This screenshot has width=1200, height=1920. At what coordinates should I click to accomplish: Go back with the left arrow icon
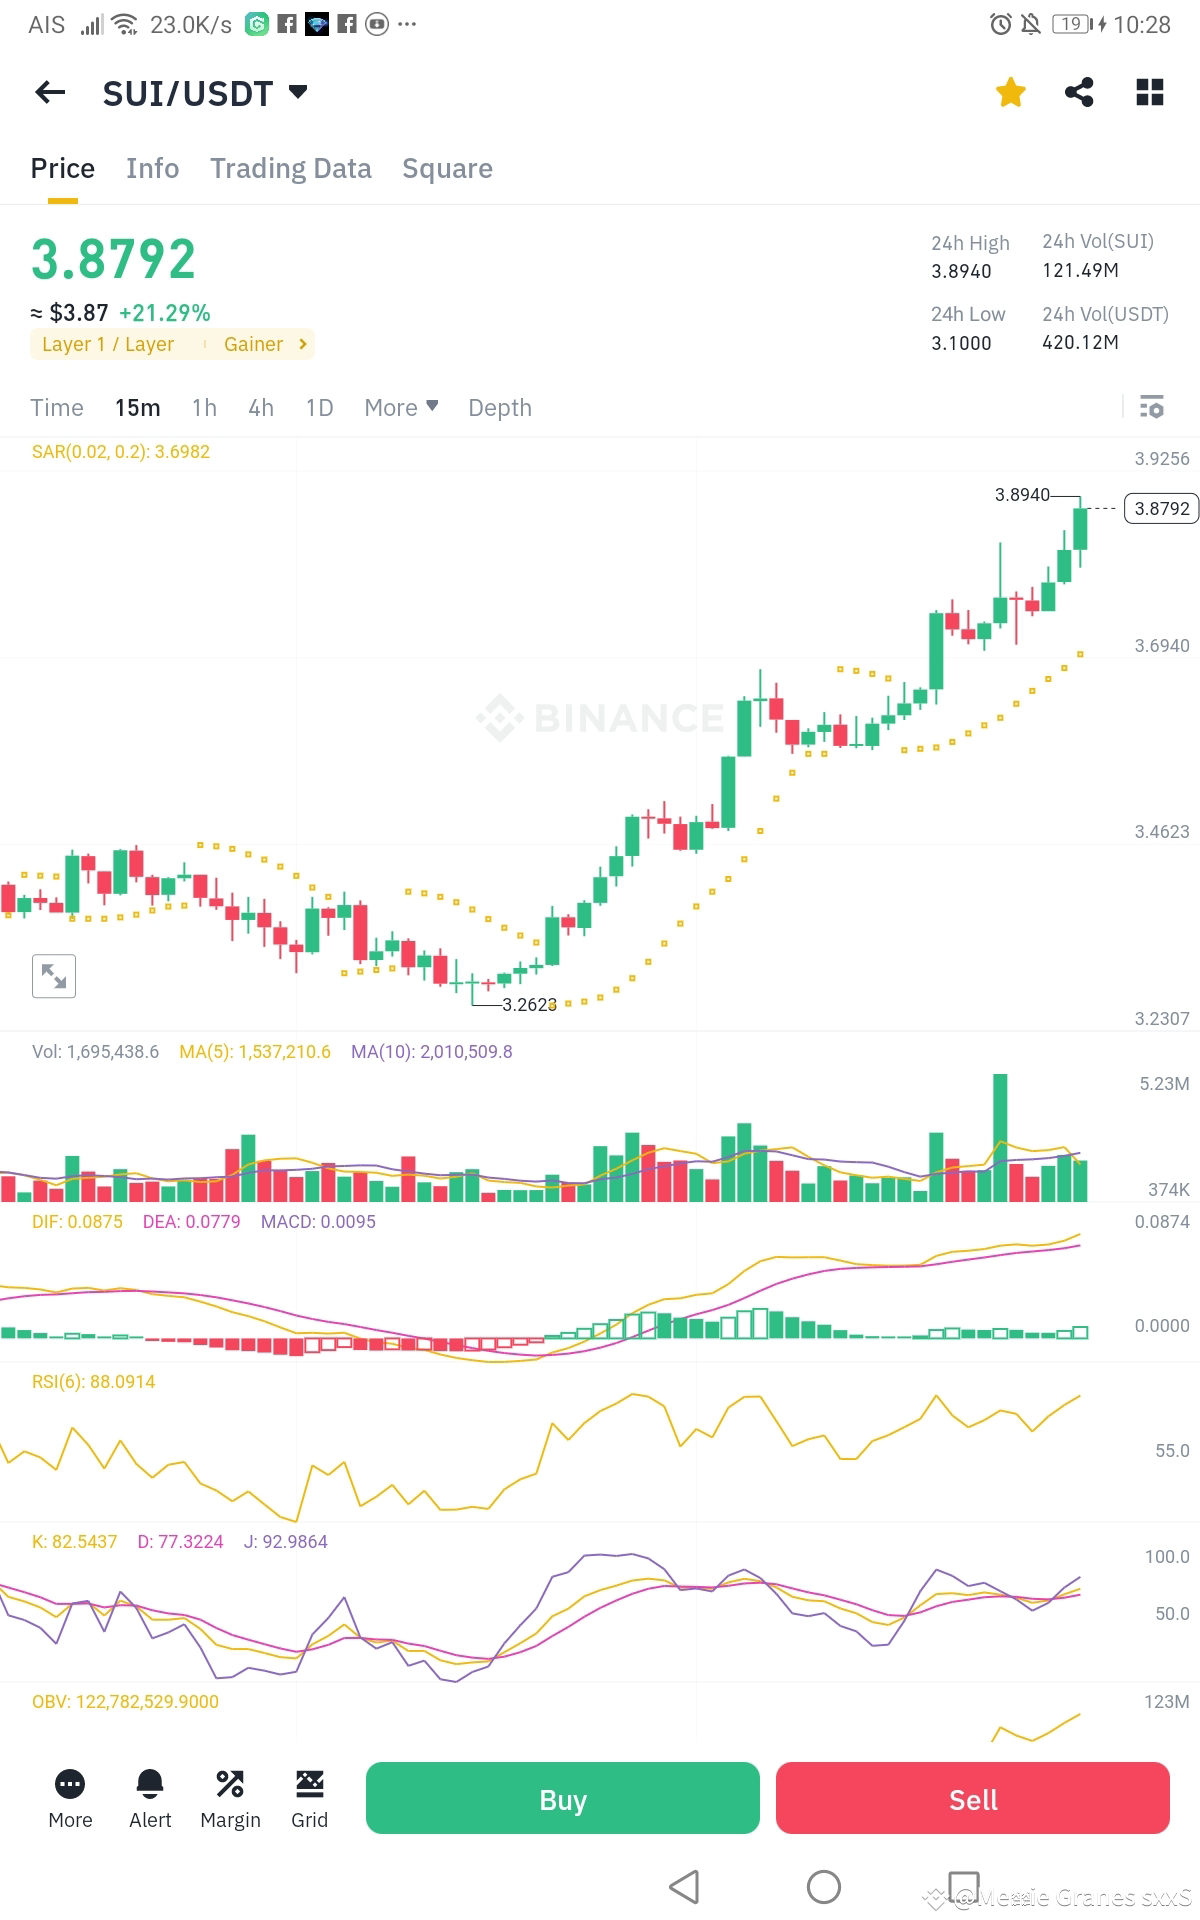(50, 93)
